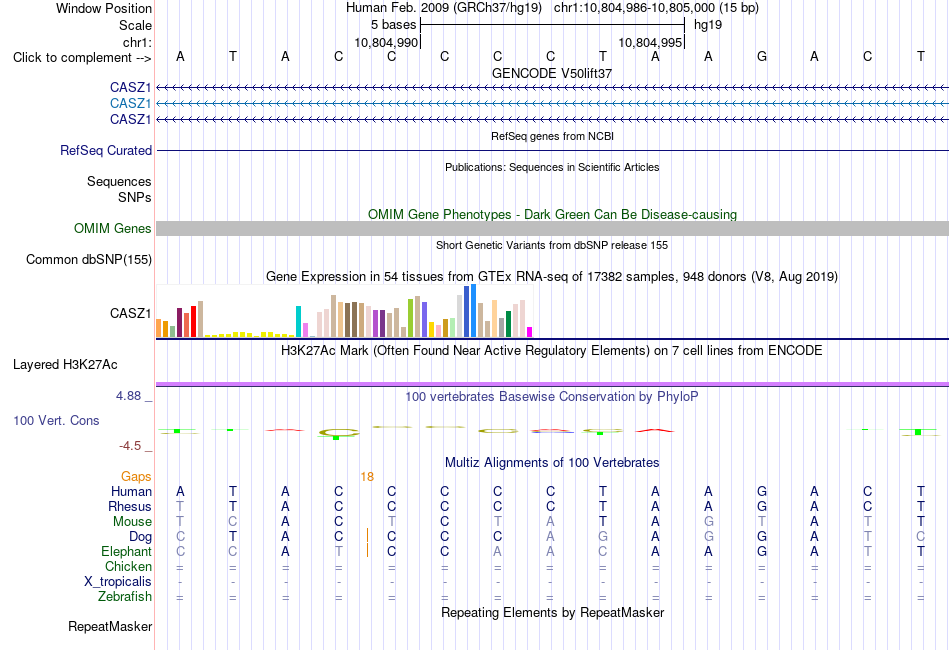Screen dimensions: 950x650
Task: Click the G base in complement row
Action: coord(762,56)
